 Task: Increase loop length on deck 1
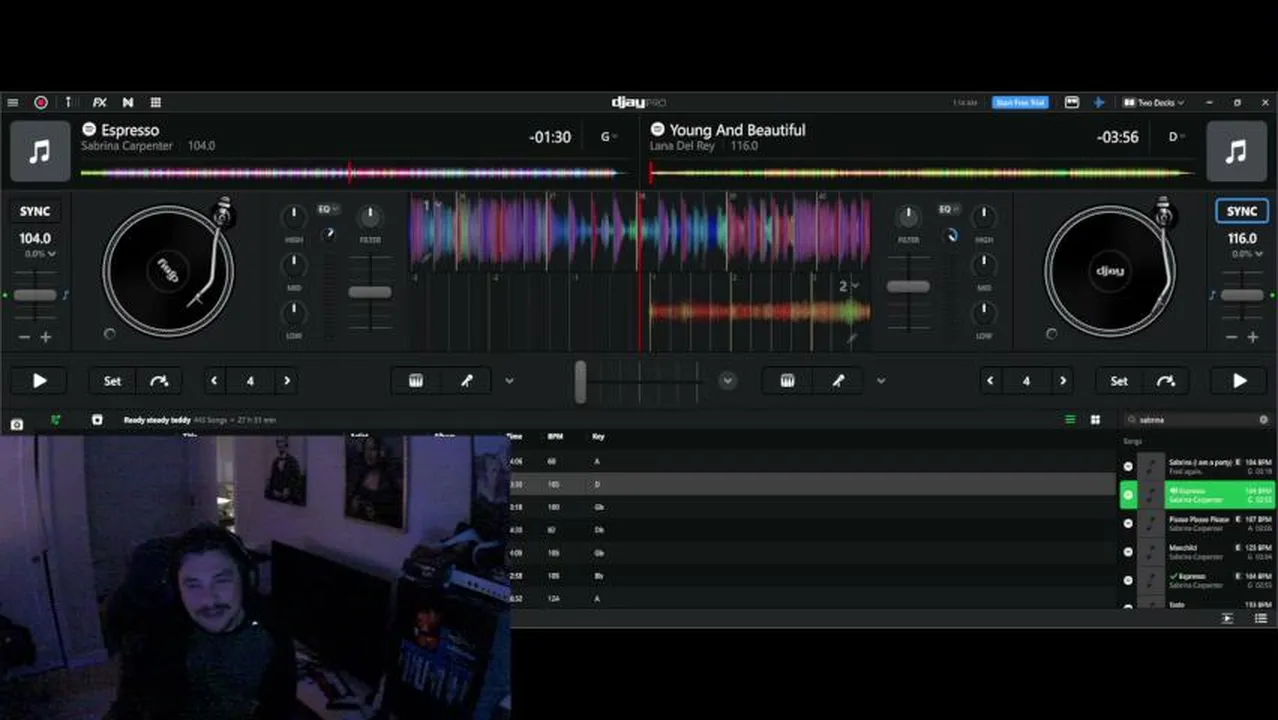point(287,381)
